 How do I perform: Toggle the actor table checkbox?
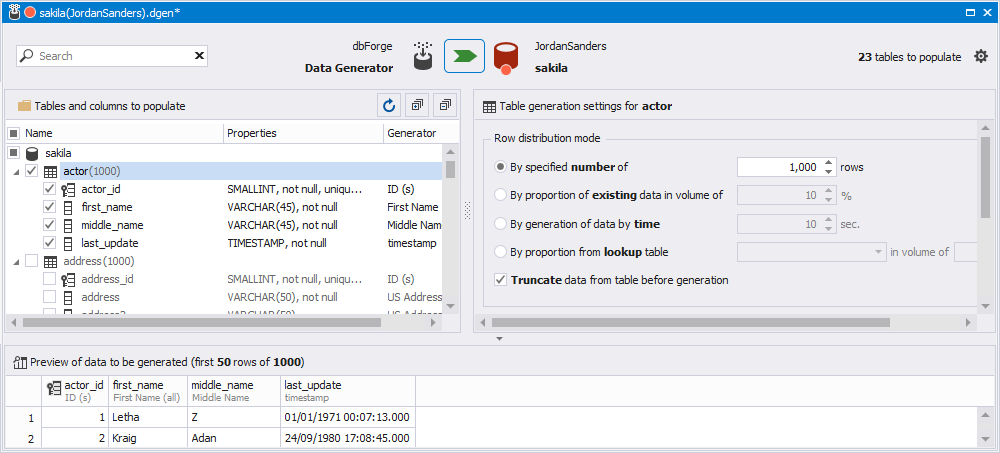pos(31,171)
